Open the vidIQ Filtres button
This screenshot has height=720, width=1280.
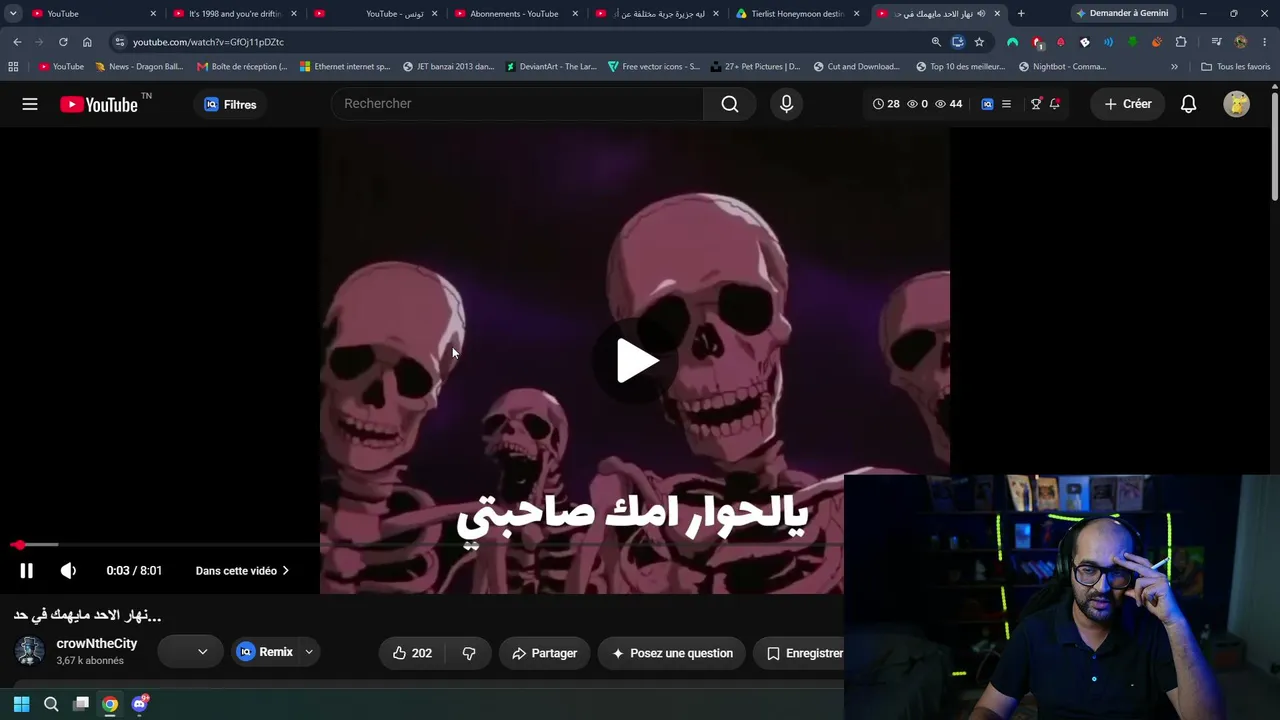click(230, 104)
